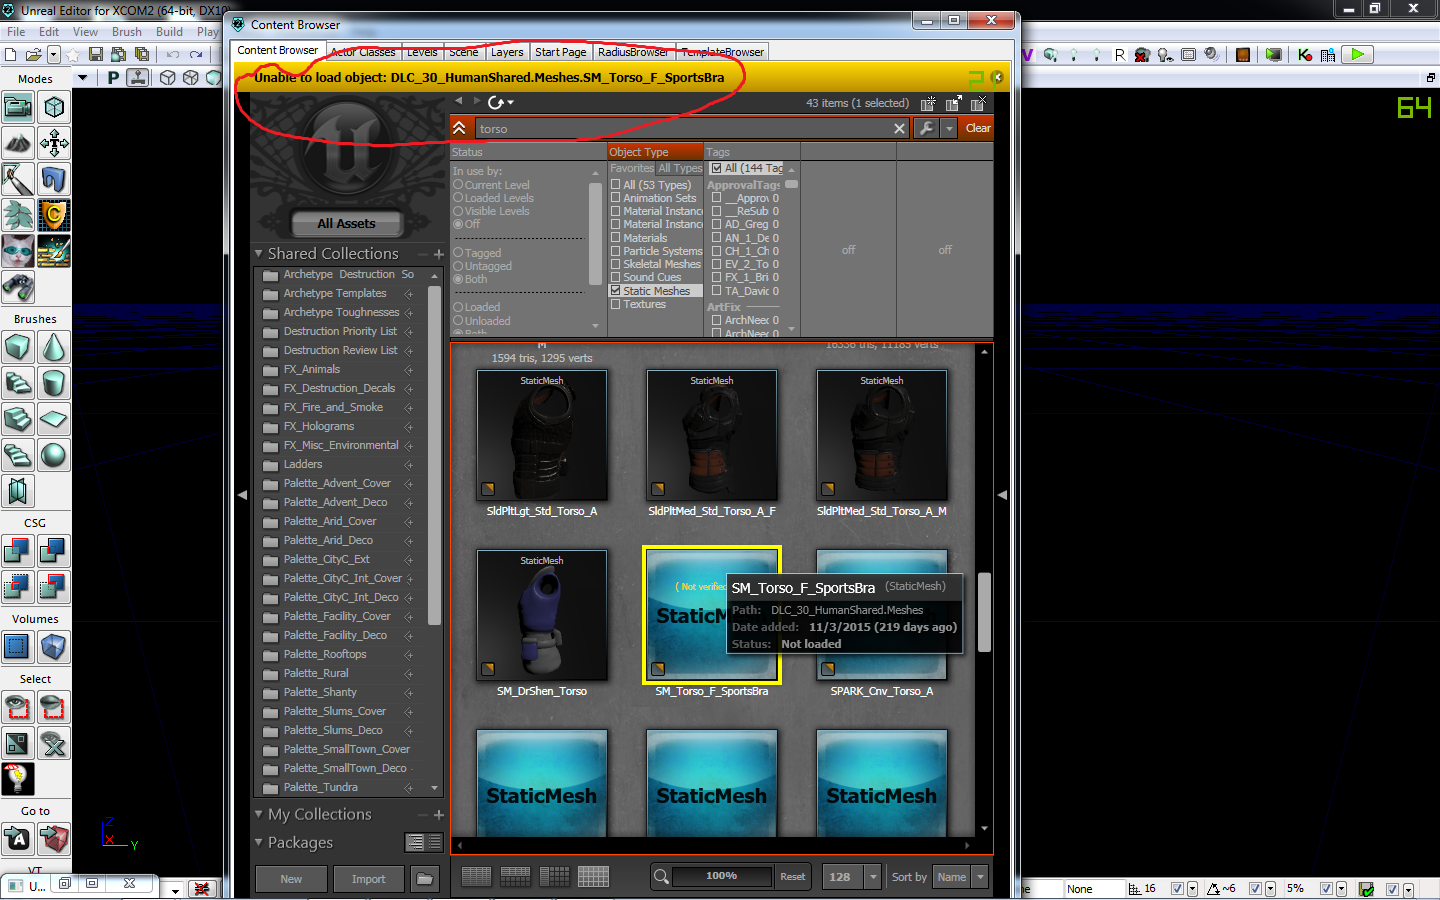1440x900 pixels.
Task: Click the 100% thumbnail zoom slider
Action: click(x=721, y=876)
